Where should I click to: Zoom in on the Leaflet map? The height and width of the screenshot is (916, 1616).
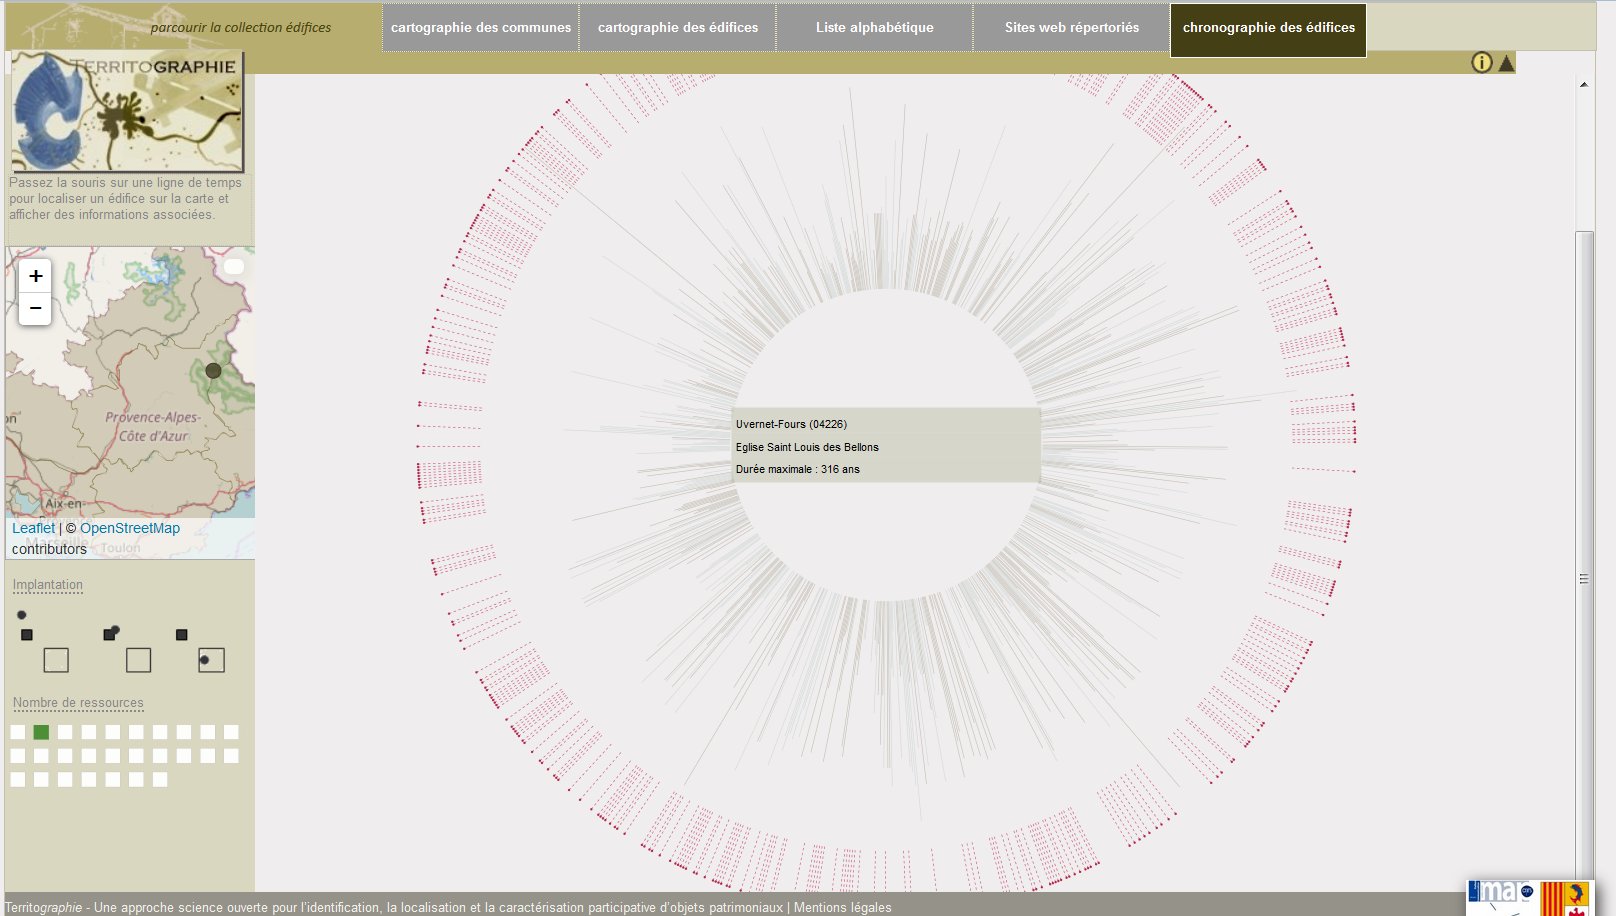pyautogui.click(x=35, y=276)
